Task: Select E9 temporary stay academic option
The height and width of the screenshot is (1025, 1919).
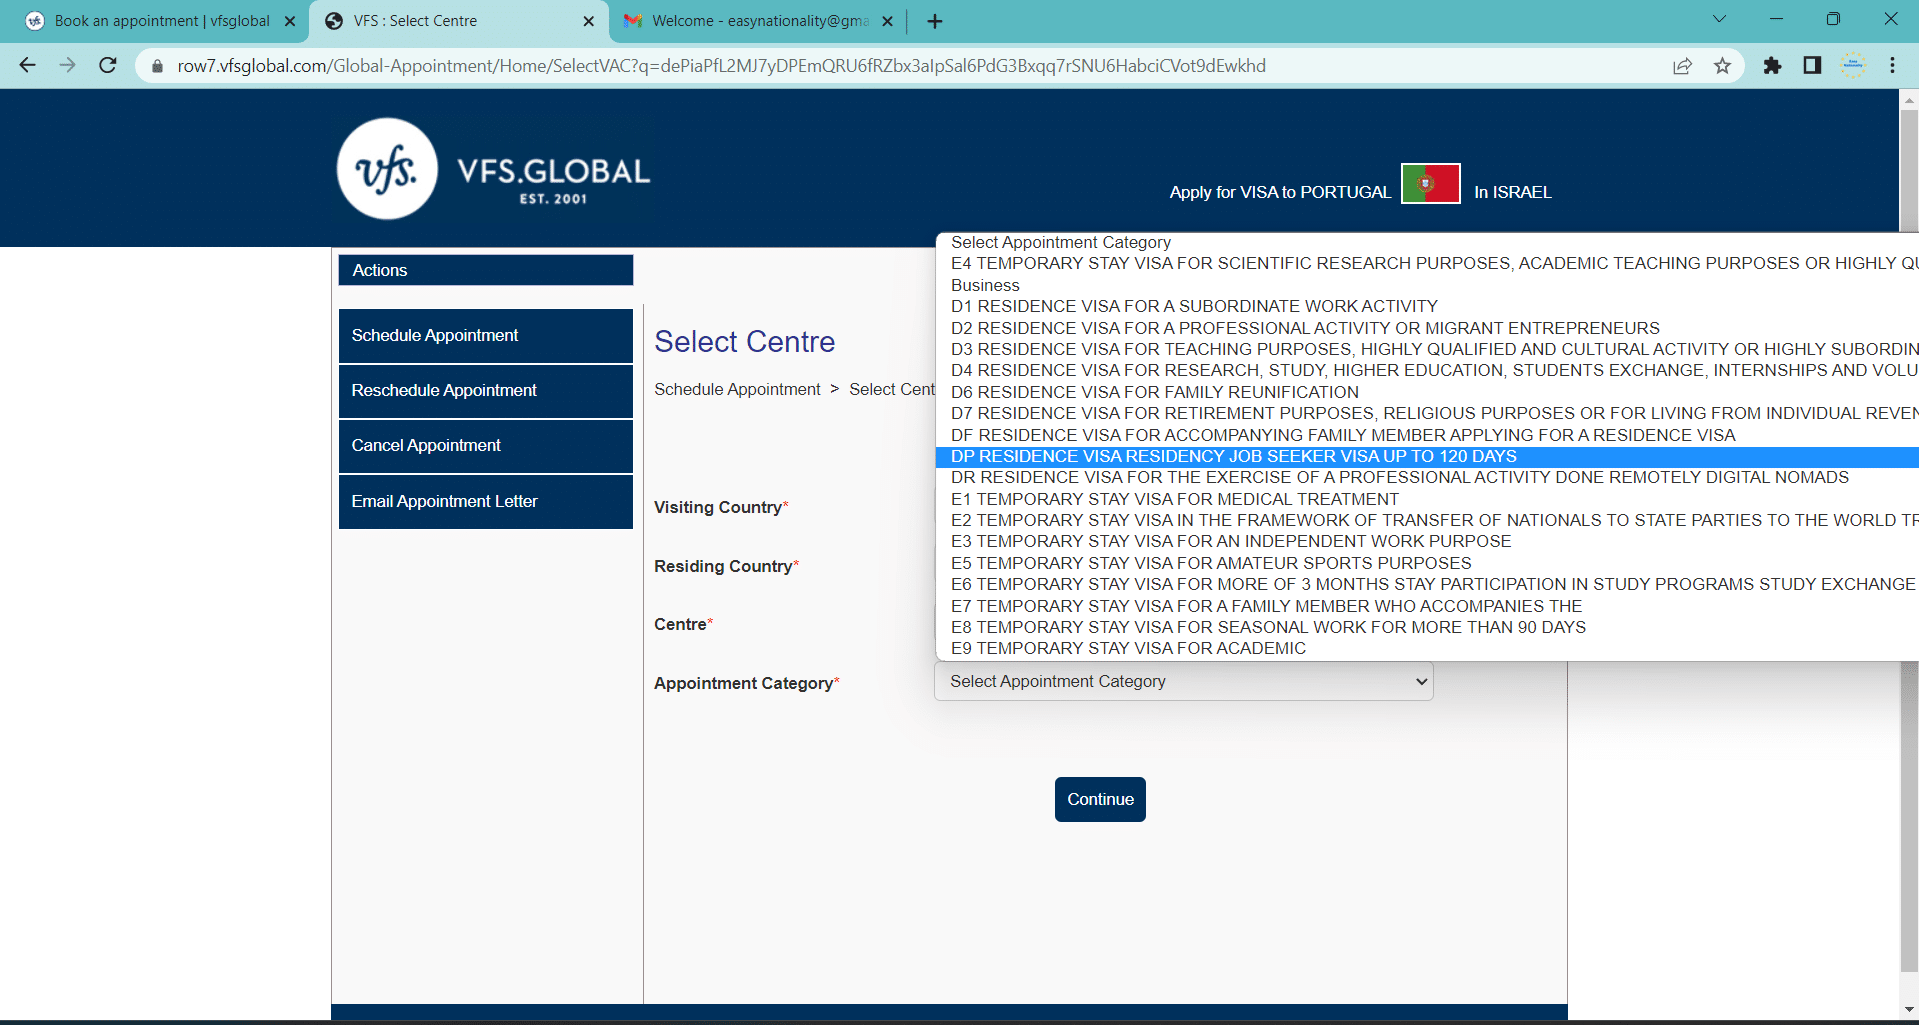Action: click(x=1427, y=648)
